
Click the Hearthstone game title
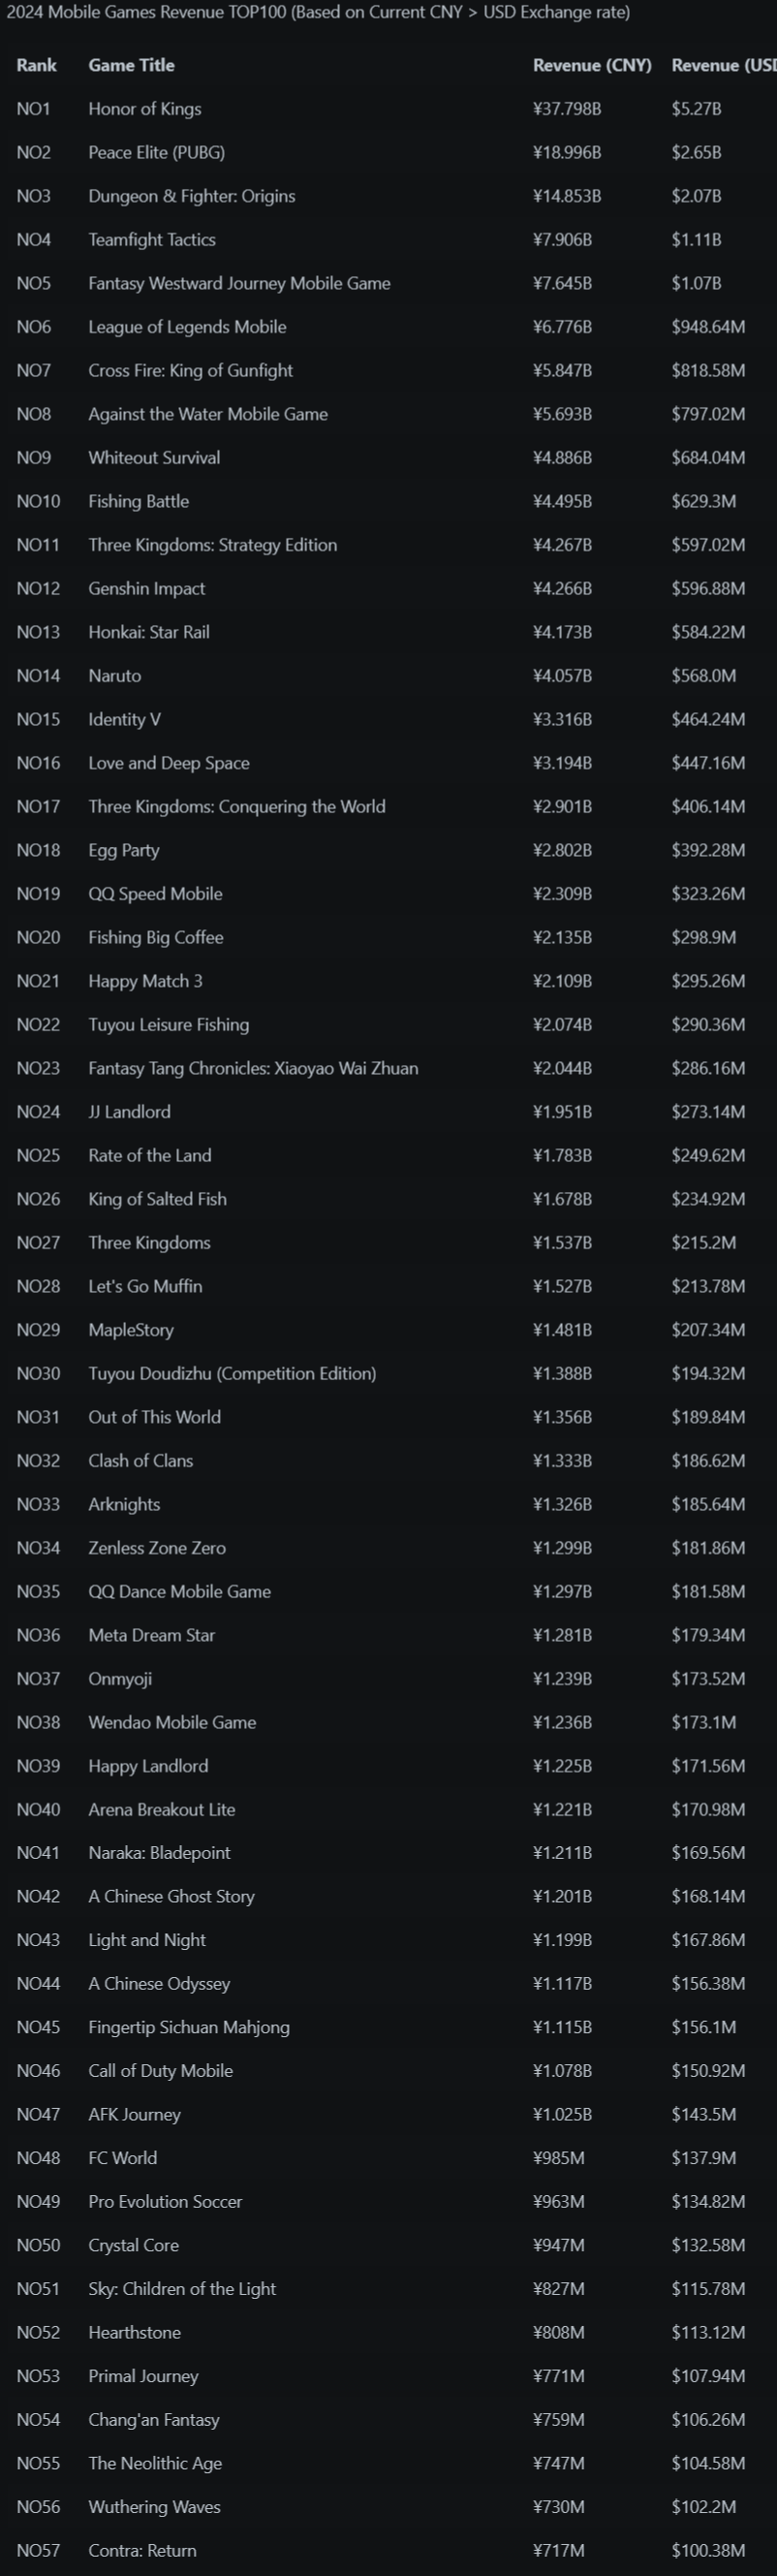click(135, 2333)
